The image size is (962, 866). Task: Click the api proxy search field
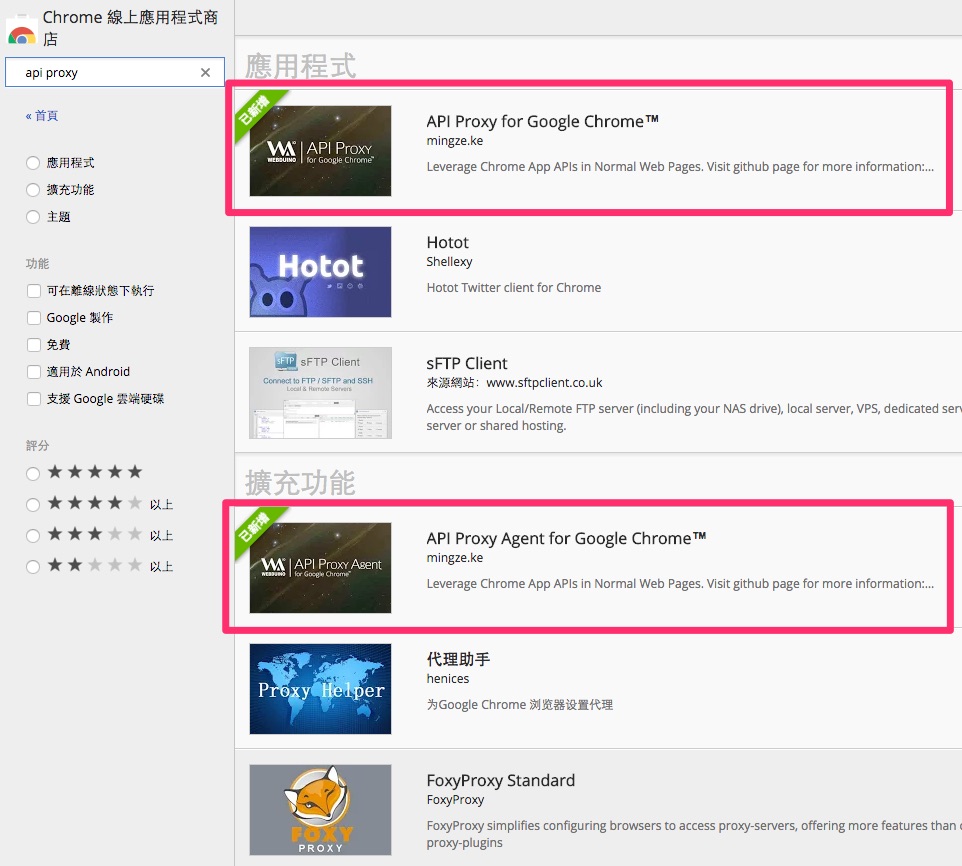point(115,72)
